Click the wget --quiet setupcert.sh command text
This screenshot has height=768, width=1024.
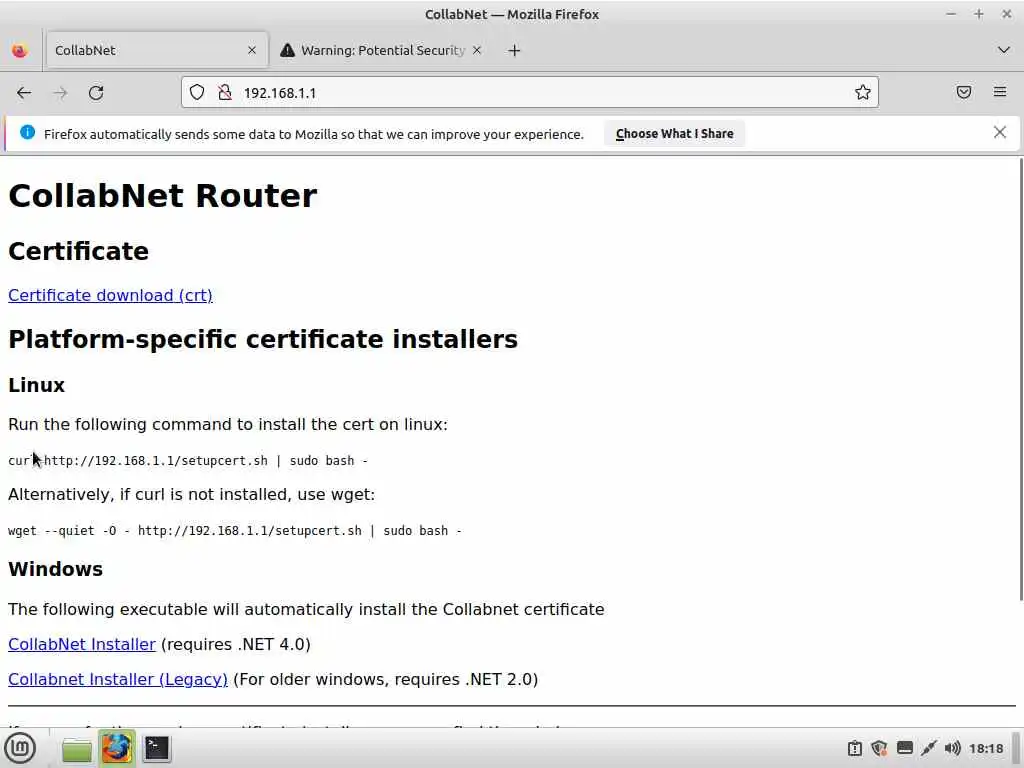pos(235,531)
